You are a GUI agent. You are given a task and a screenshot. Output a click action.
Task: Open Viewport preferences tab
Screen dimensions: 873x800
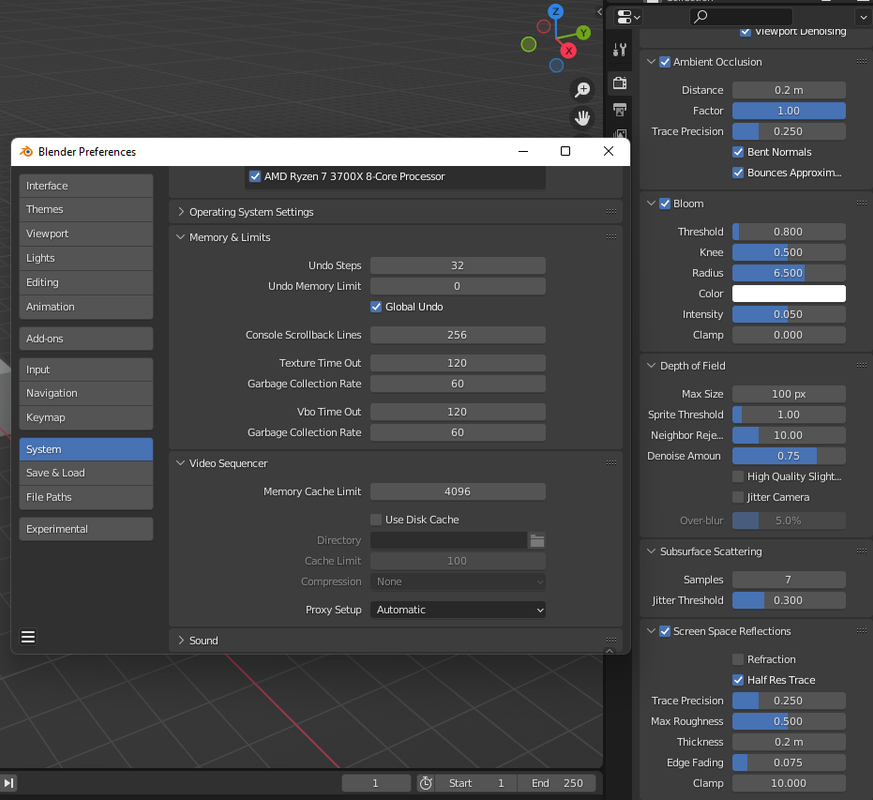(86, 234)
